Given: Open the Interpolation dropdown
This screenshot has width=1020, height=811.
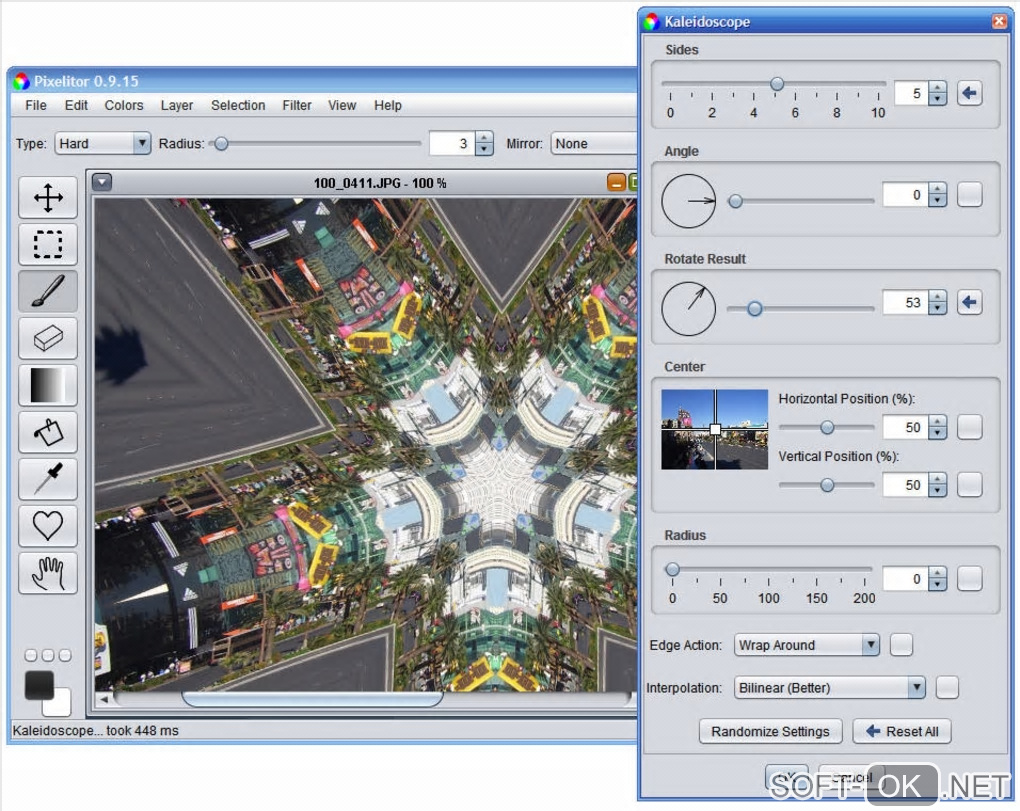Looking at the screenshot, I should pos(829,687).
